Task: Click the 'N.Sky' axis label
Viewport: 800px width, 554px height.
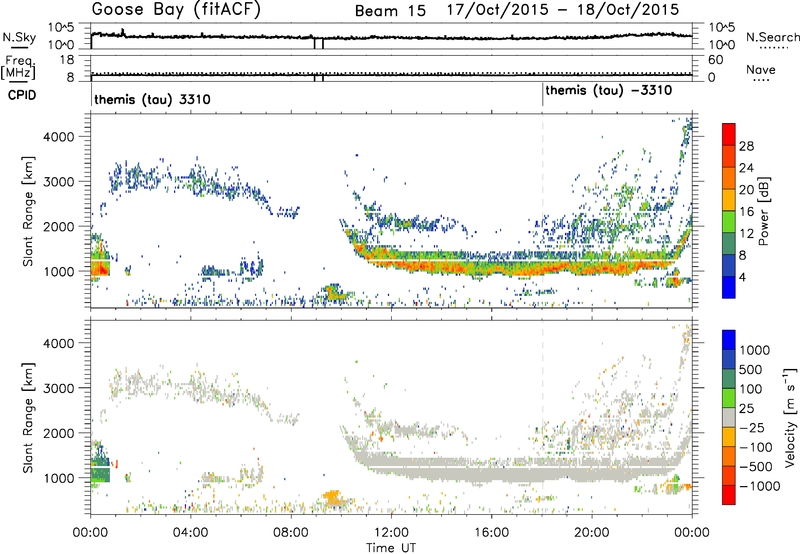Action: 19,37
